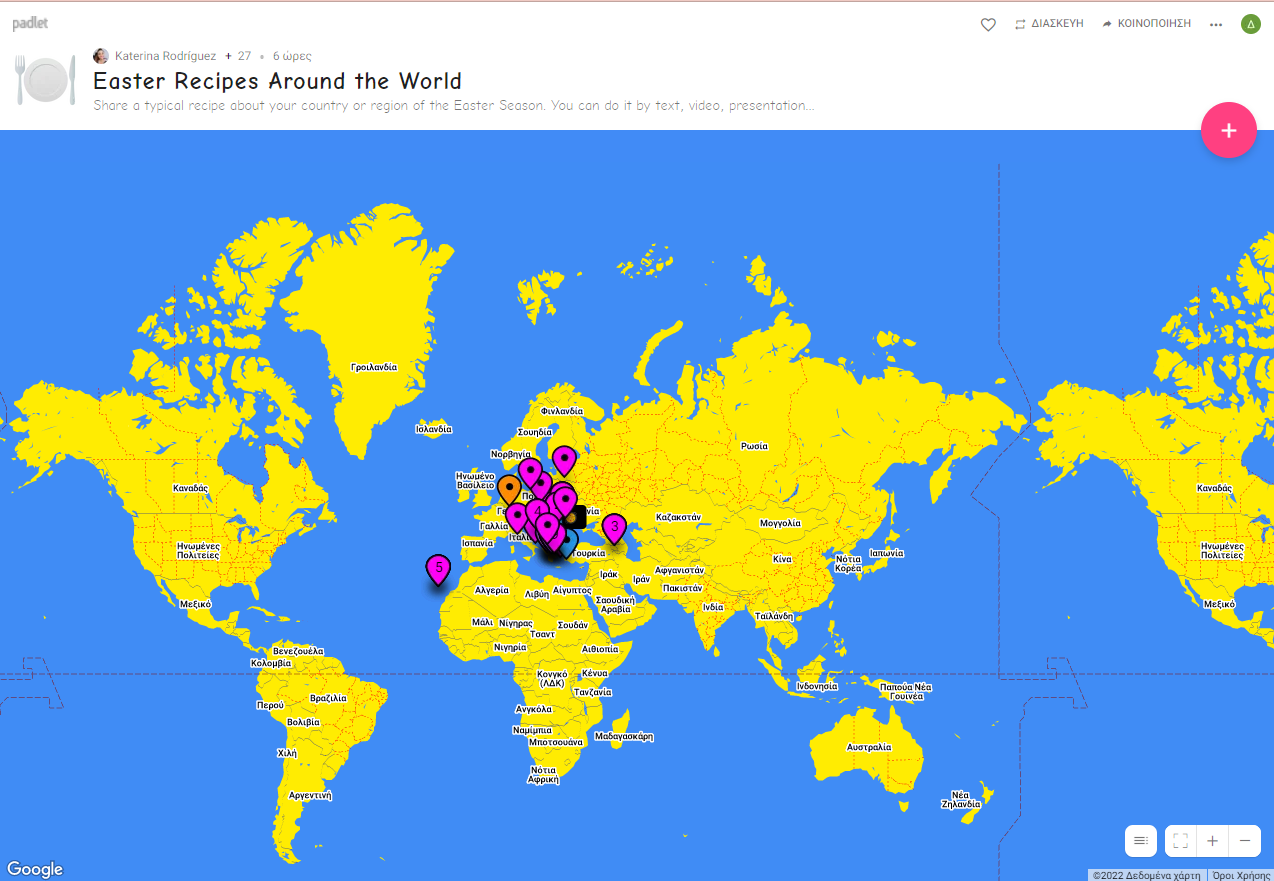Open the ΚΟΙΝΟΠΟΙΗΣΗ share option
The image size is (1274, 881).
point(1146,24)
